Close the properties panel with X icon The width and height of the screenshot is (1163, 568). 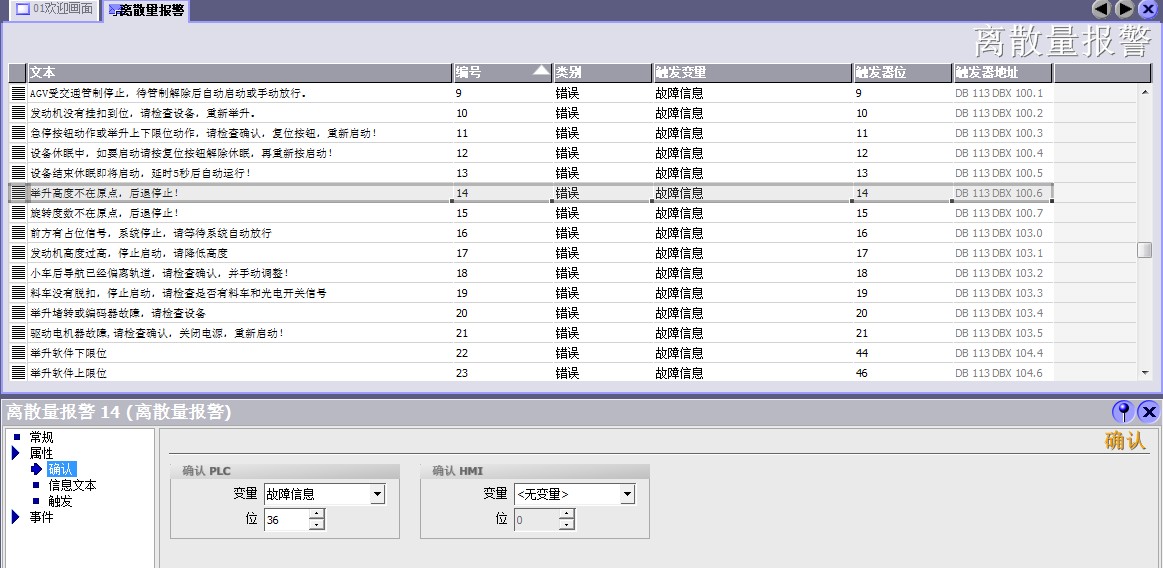pyautogui.click(x=1148, y=412)
